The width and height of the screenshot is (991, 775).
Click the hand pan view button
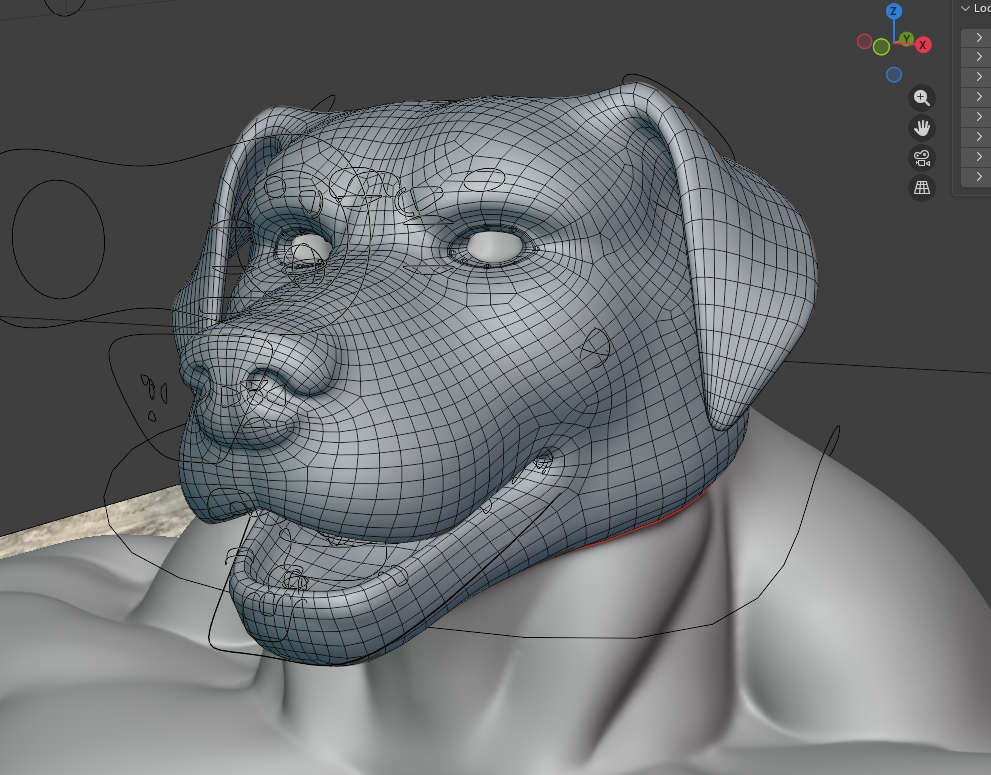(921, 128)
